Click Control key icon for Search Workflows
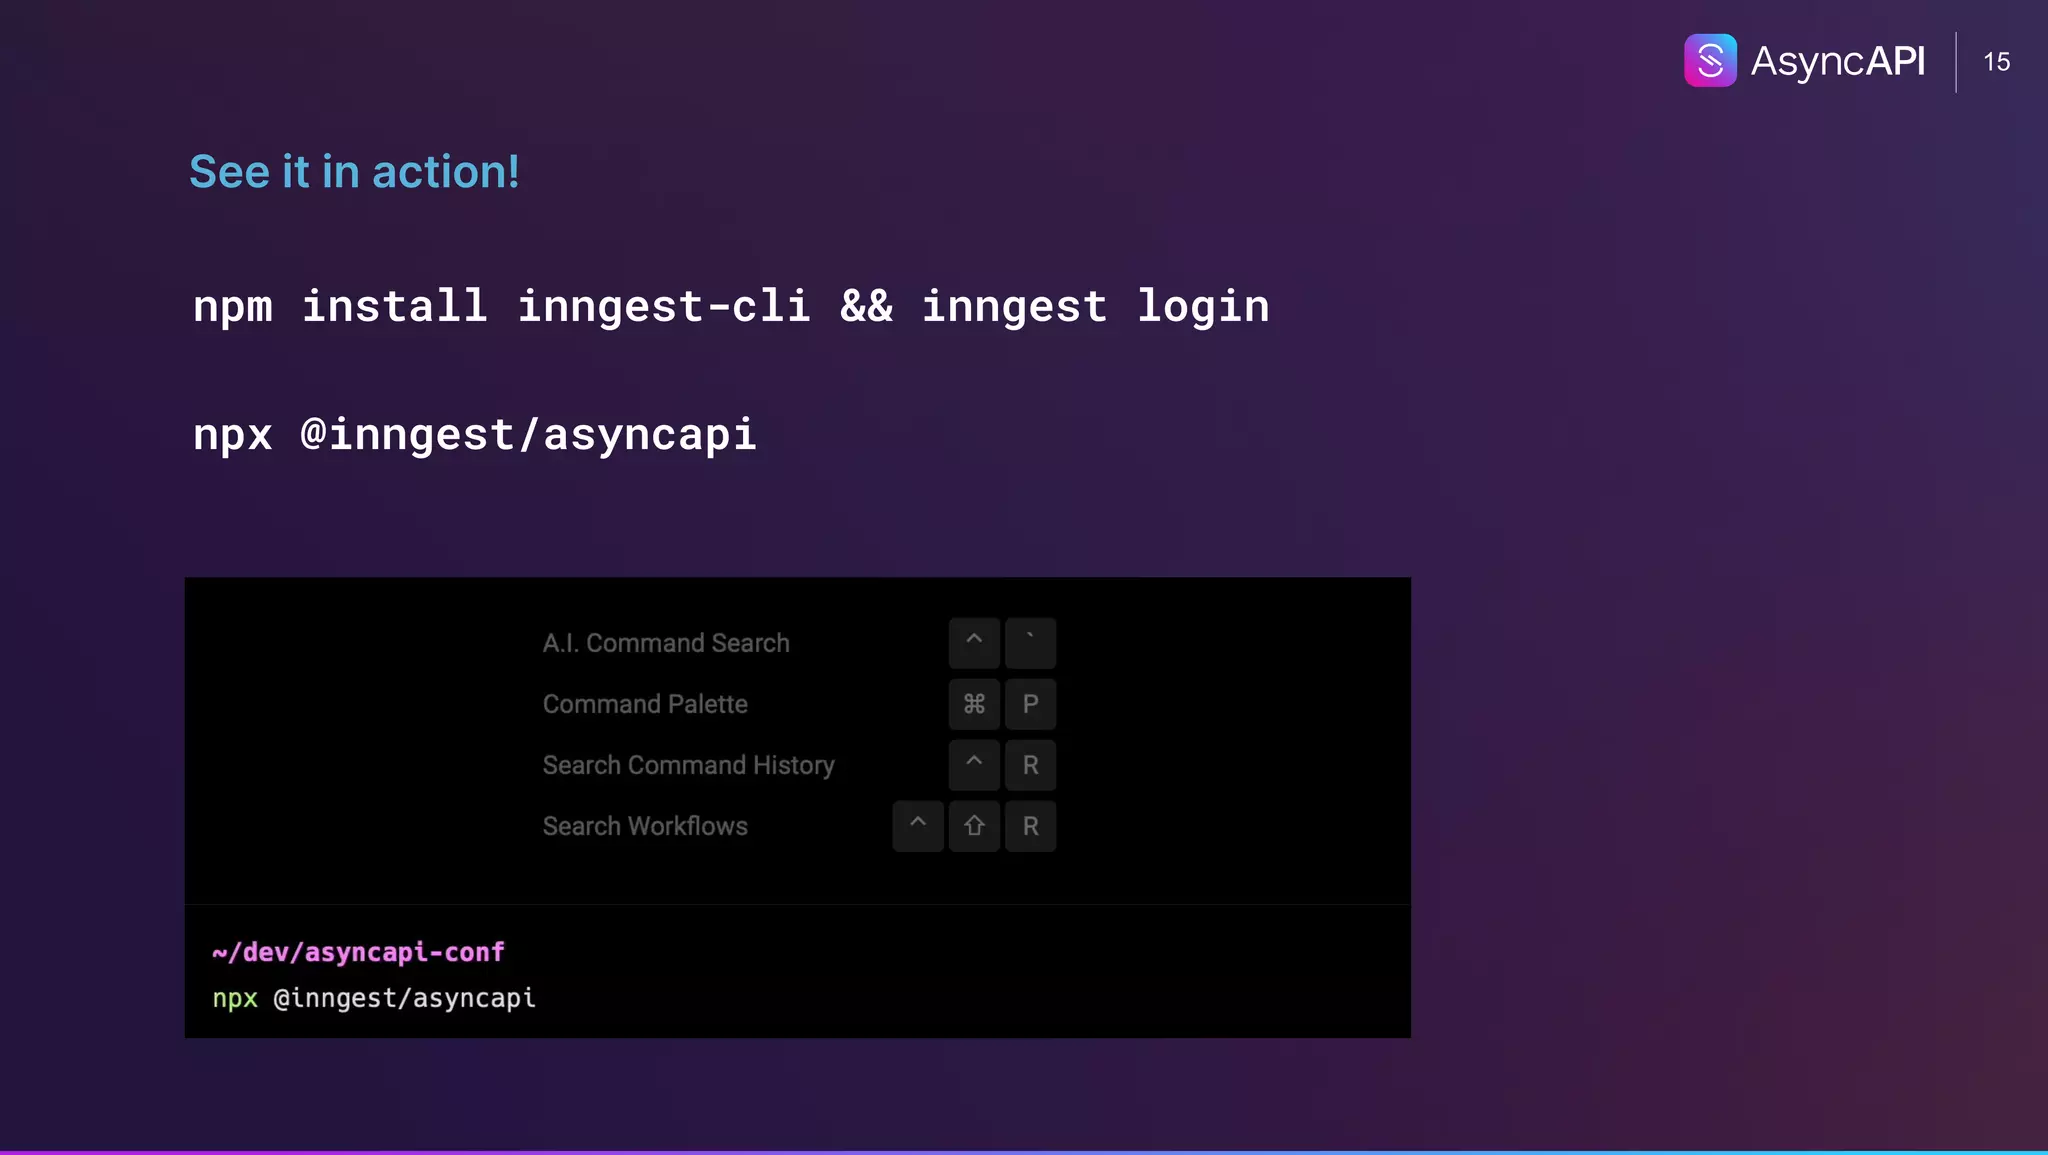The width and height of the screenshot is (2048, 1155). pyautogui.click(x=918, y=826)
